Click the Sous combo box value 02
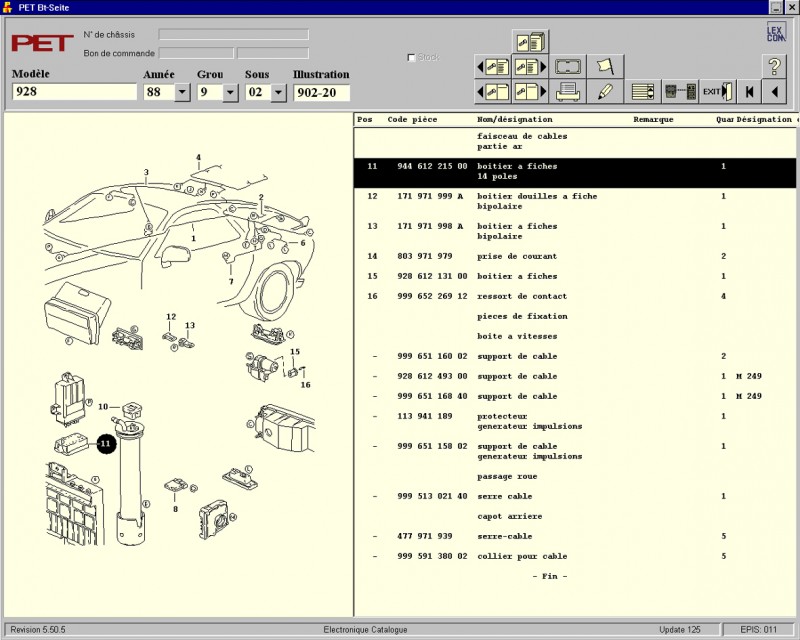This screenshot has width=800, height=640. tap(258, 92)
